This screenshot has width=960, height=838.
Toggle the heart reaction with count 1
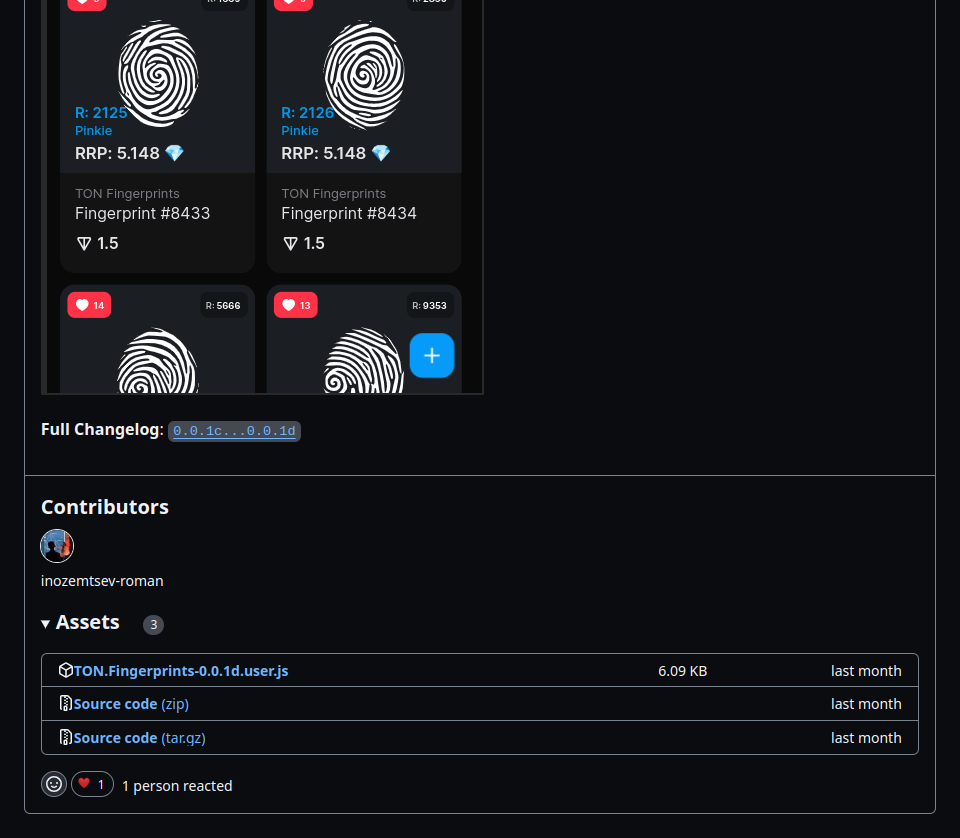pos(92,784)
